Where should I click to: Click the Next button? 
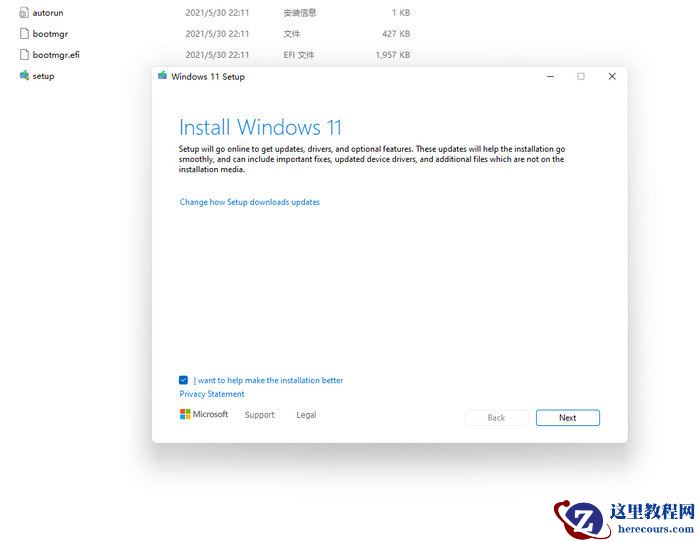click(x=567, y=417)
